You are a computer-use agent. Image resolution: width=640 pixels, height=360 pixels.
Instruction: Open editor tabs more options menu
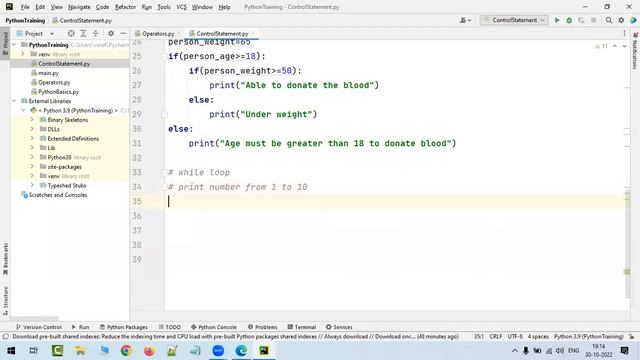click(x=624, y=33)
